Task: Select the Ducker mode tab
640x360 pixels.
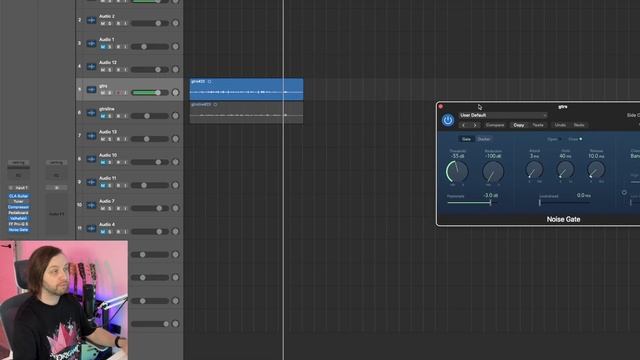Action: click(484, 139)
